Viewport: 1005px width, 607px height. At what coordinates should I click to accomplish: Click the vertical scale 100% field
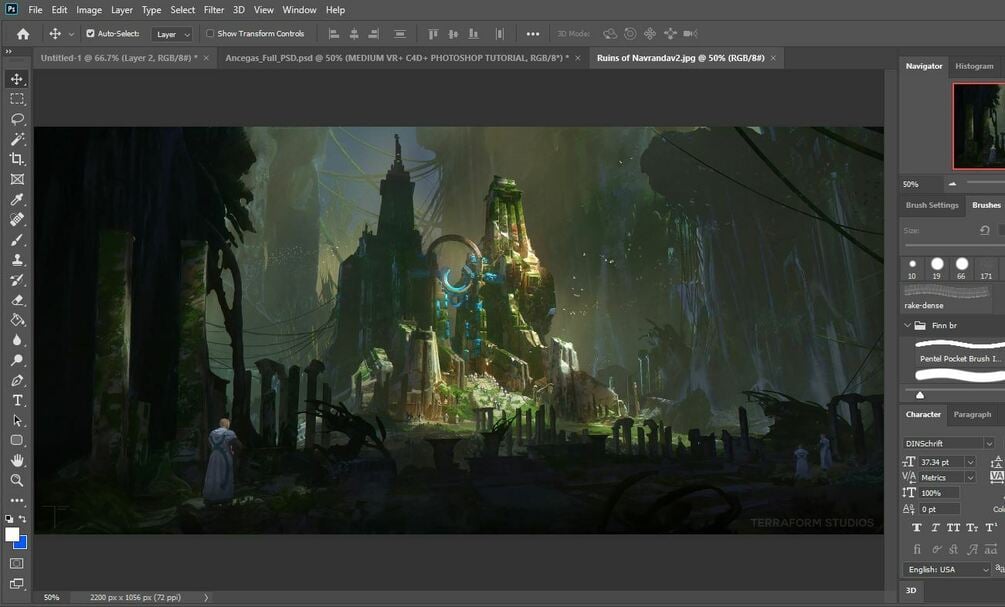[x=940, y=493]
